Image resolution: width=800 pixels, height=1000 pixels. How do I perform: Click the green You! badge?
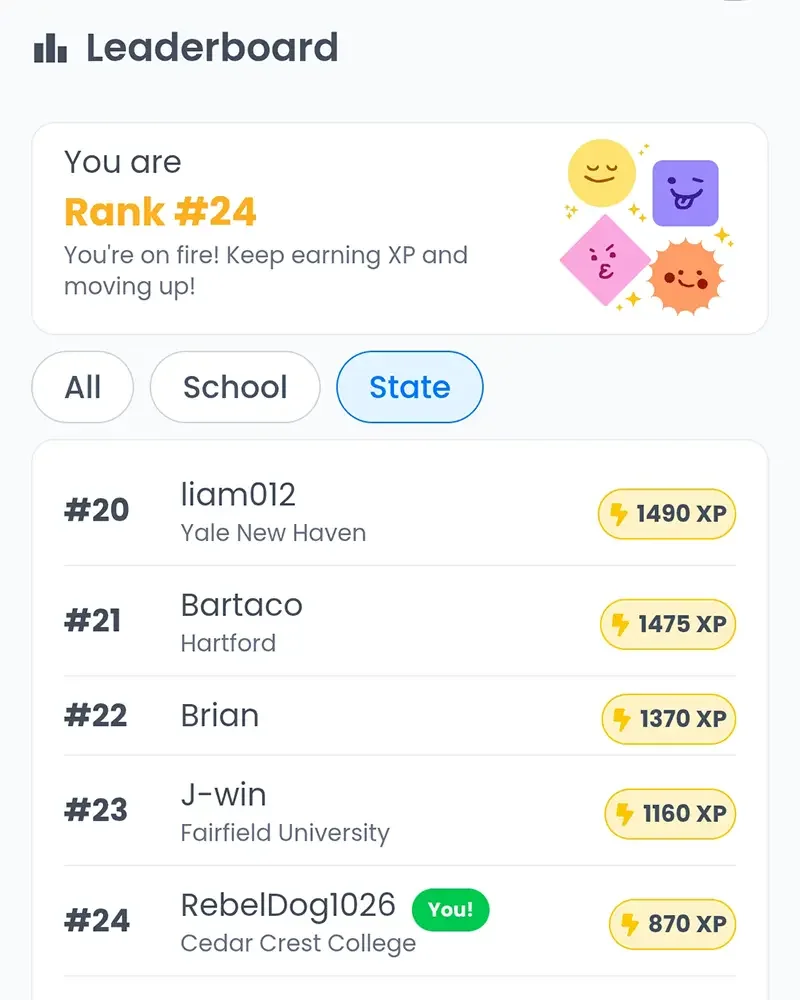pos(450,909)
